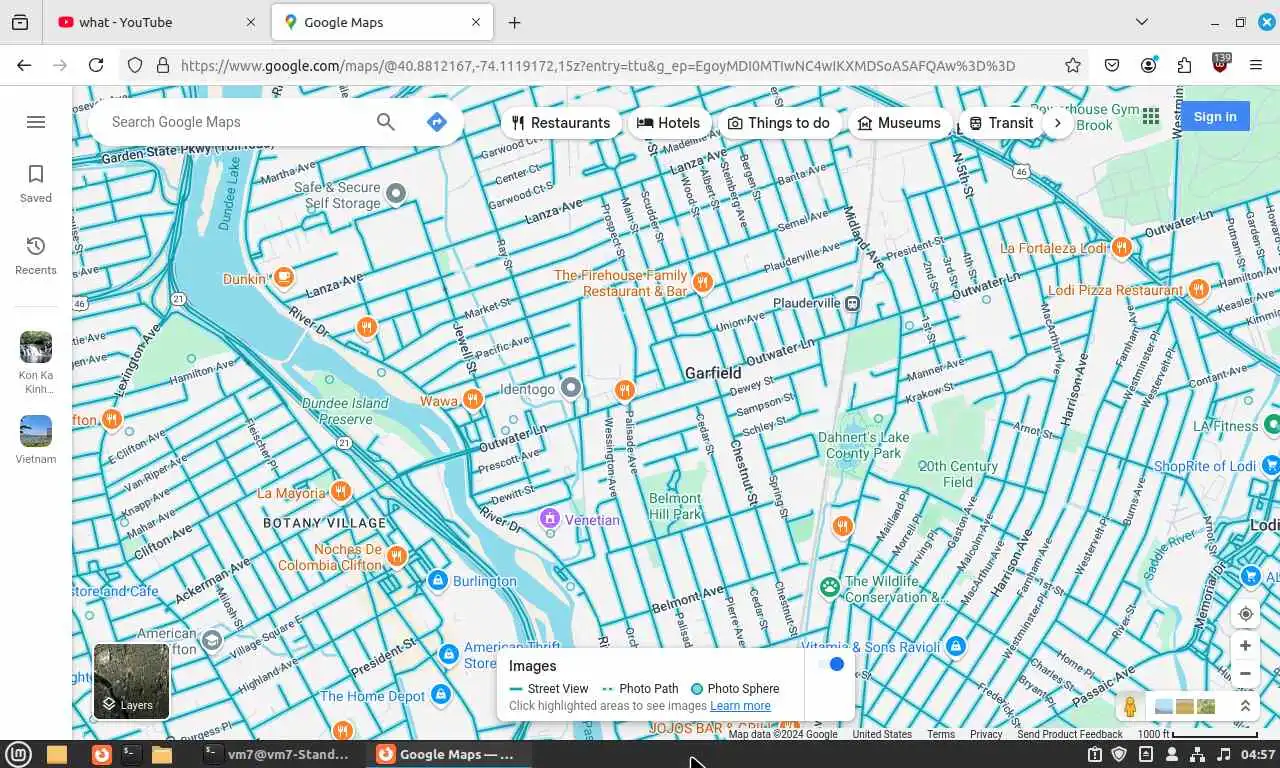This screenshot has height=768, width=1280.
Task: Click the Lodi Pizza Restaurant pin
Action: [1199, 290]
